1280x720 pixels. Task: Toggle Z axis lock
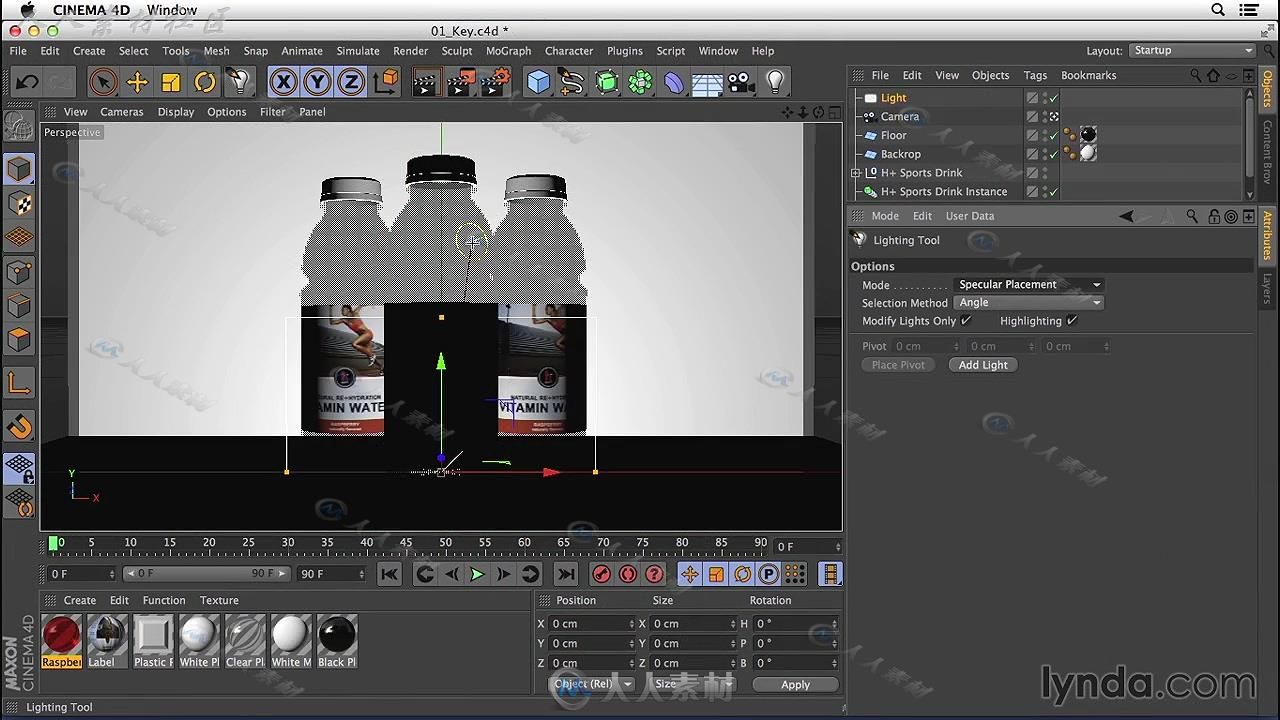click(351, 82)
